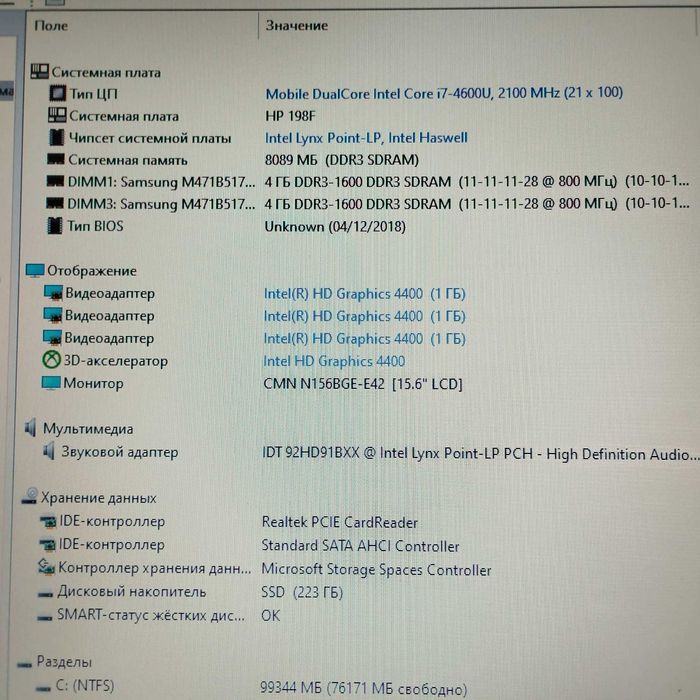The width and height of the screenshot is (700, 700).
Task: Select the Звуковой адаптер label
Action: (120, 452)
